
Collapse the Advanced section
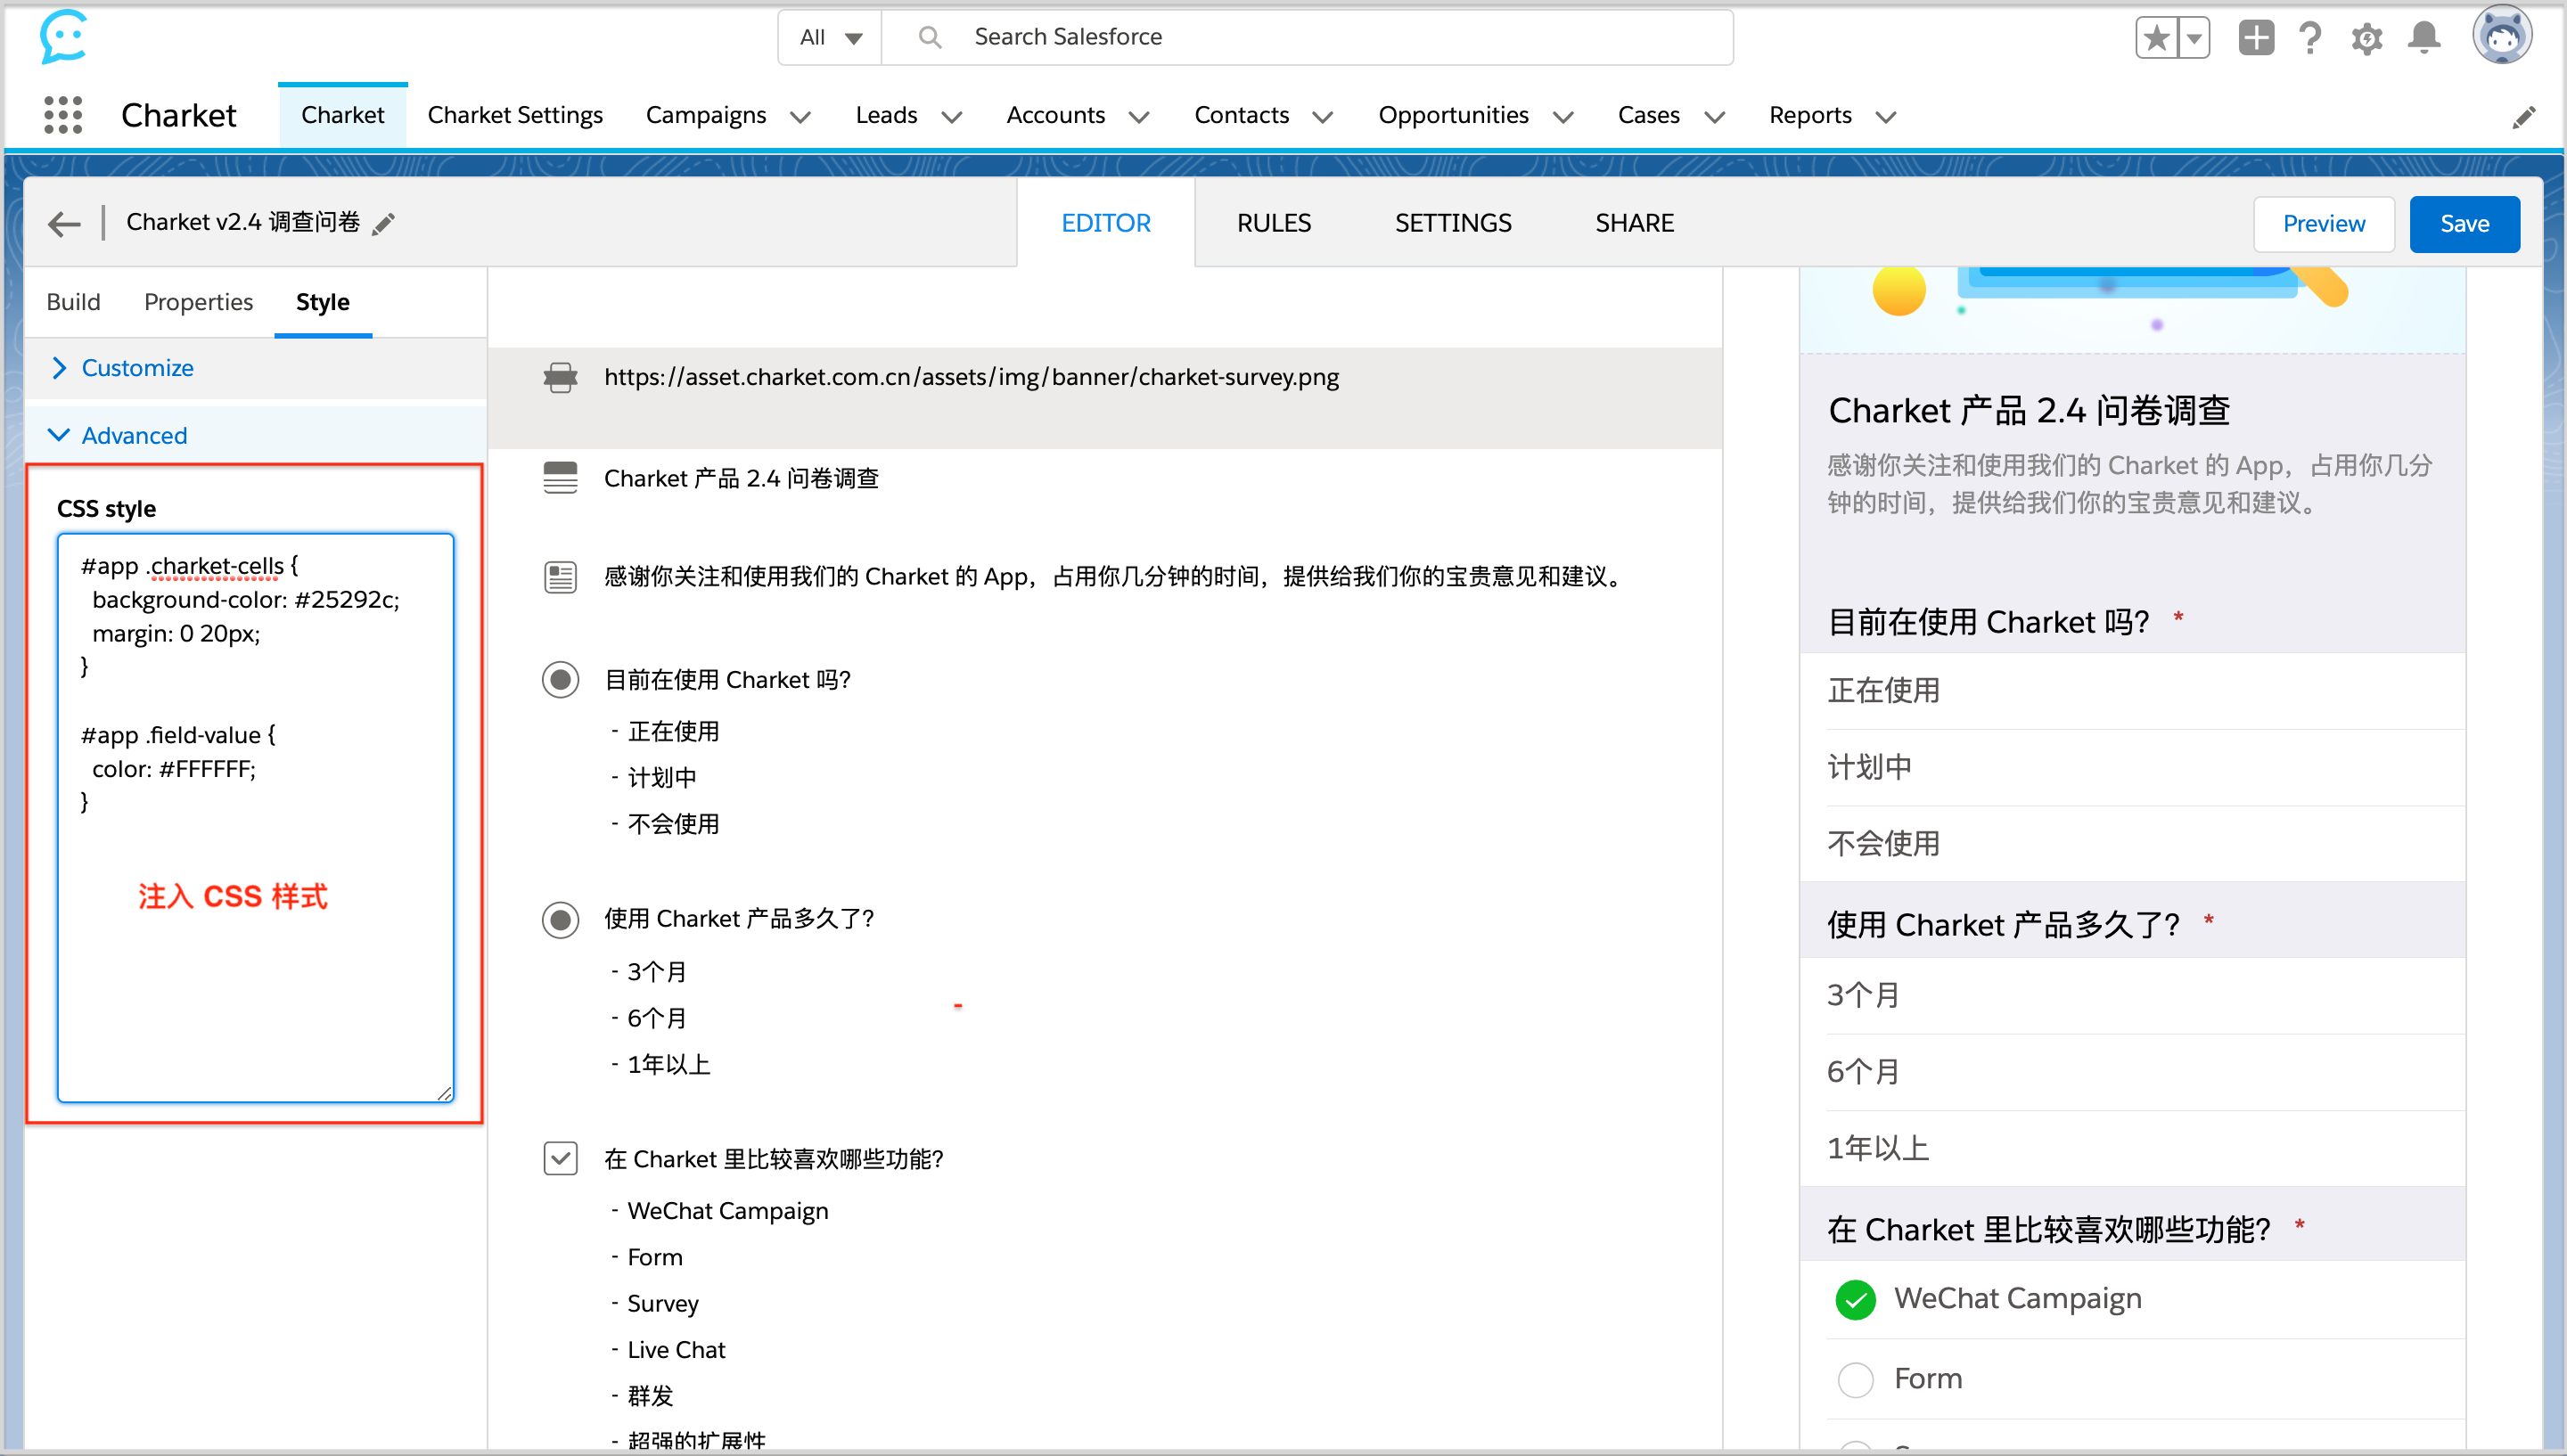click(133, 435)
